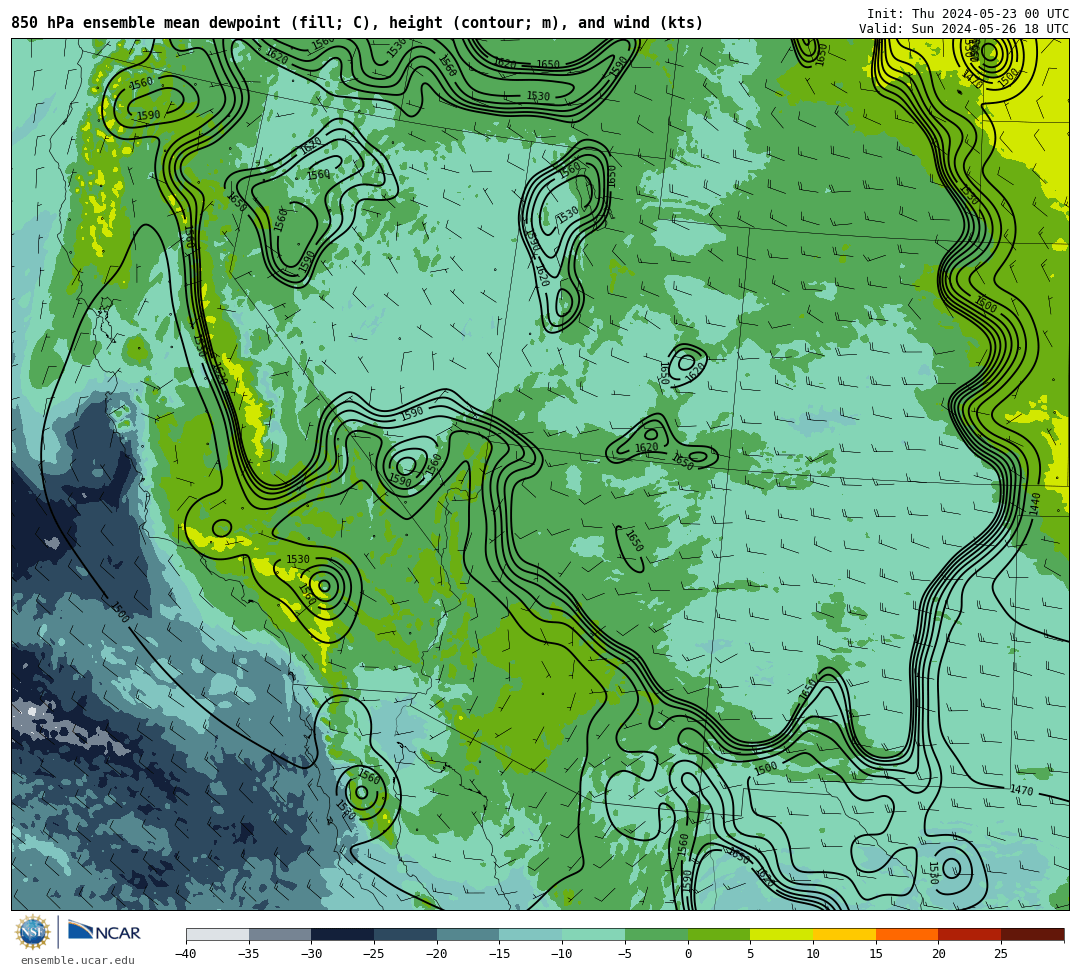Open the ensemble.ucar.edu site text
1080x973 pixels.
tap(78, 960)
